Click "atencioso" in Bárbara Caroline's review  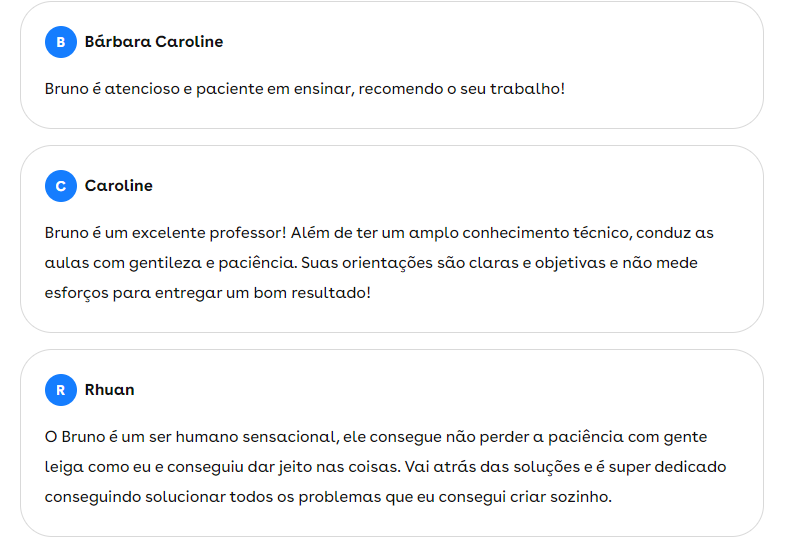pos(136,89)
